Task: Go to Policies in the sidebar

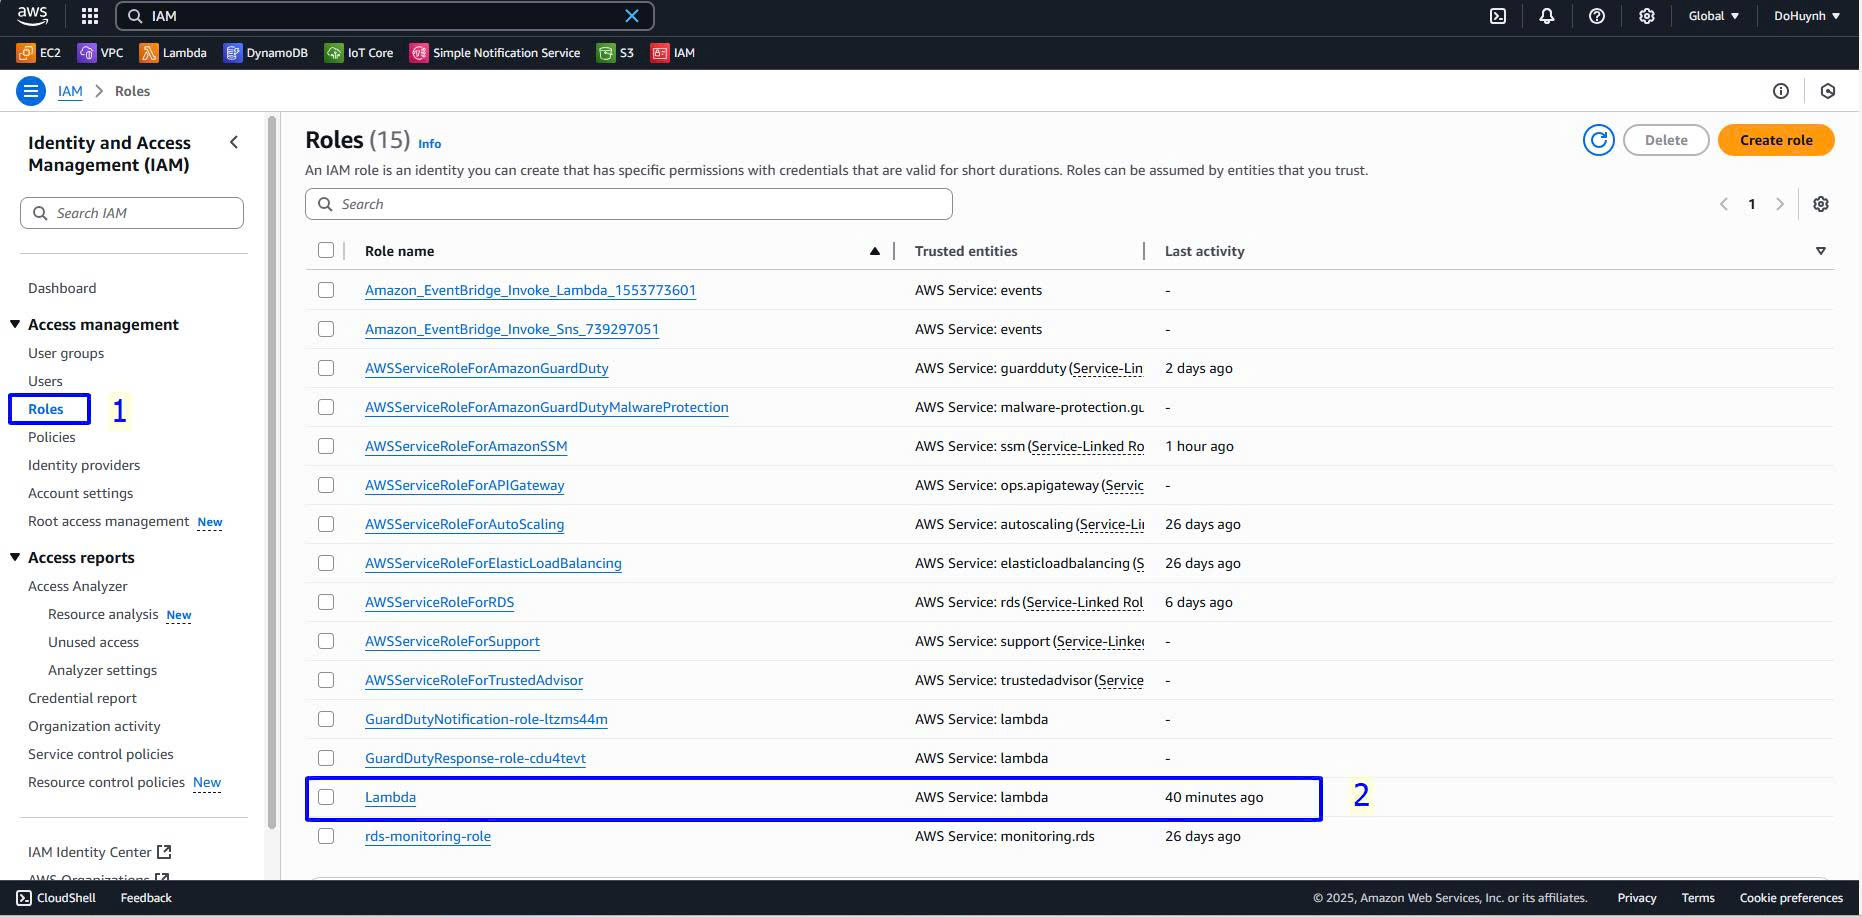Action: tap(52, 437)
